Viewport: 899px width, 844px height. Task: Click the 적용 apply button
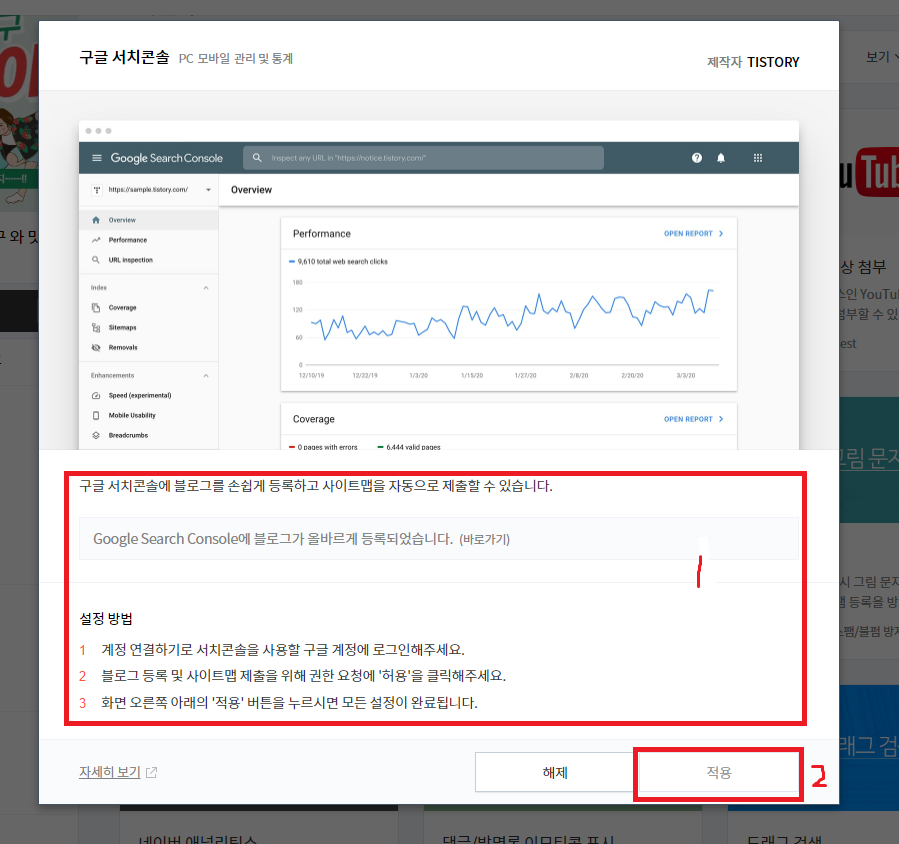718,772
